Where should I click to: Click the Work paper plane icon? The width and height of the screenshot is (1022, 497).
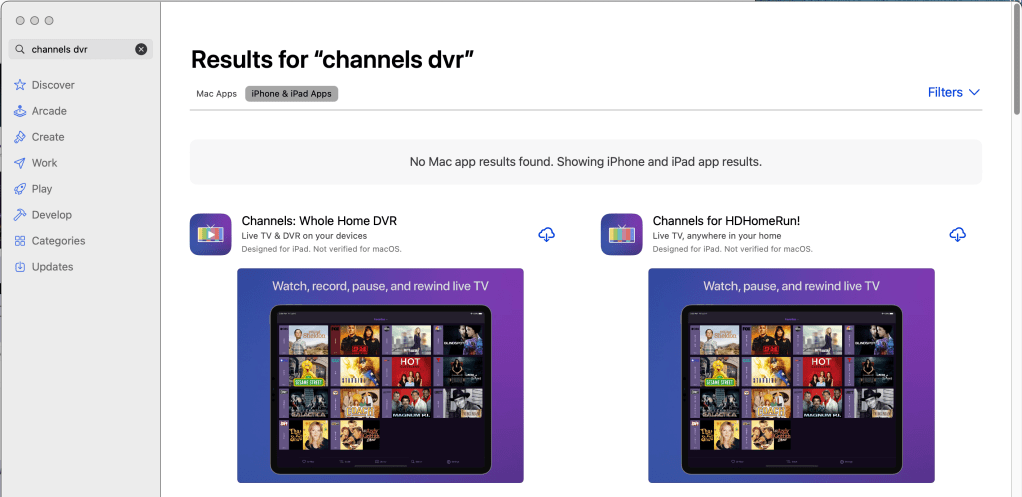tap(20, 163)
